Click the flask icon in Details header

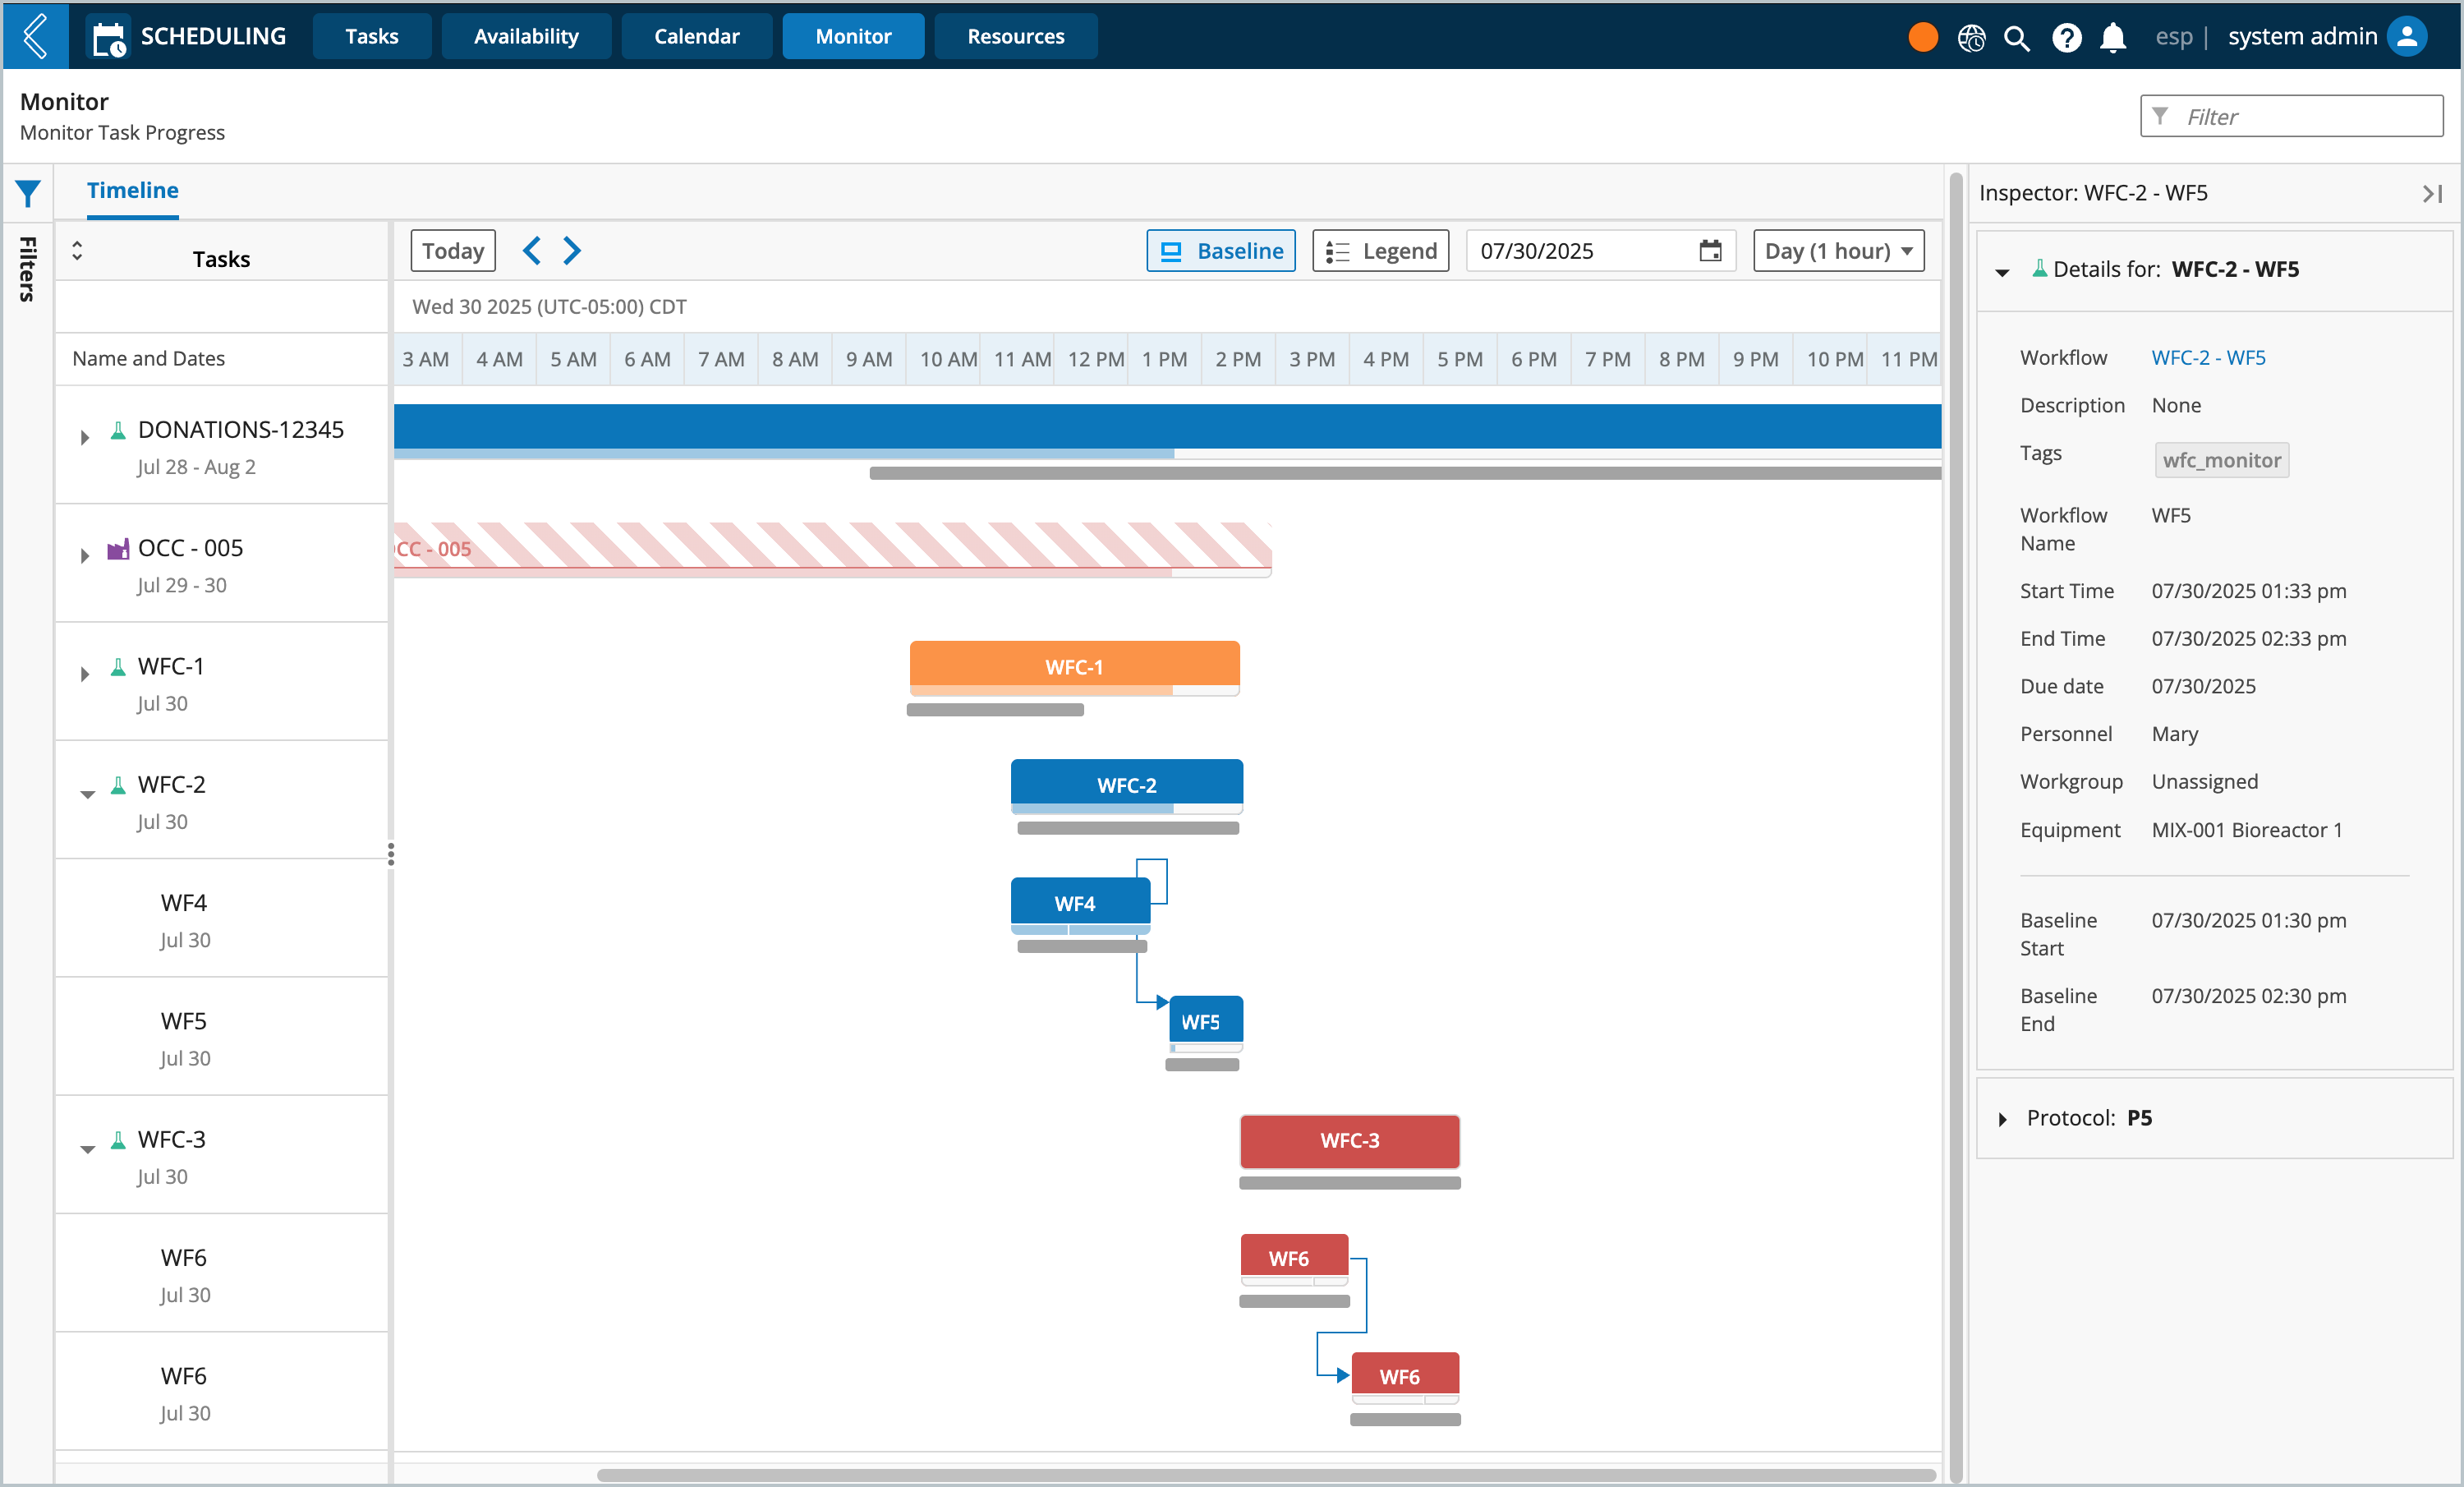(x=2039, y=268)
